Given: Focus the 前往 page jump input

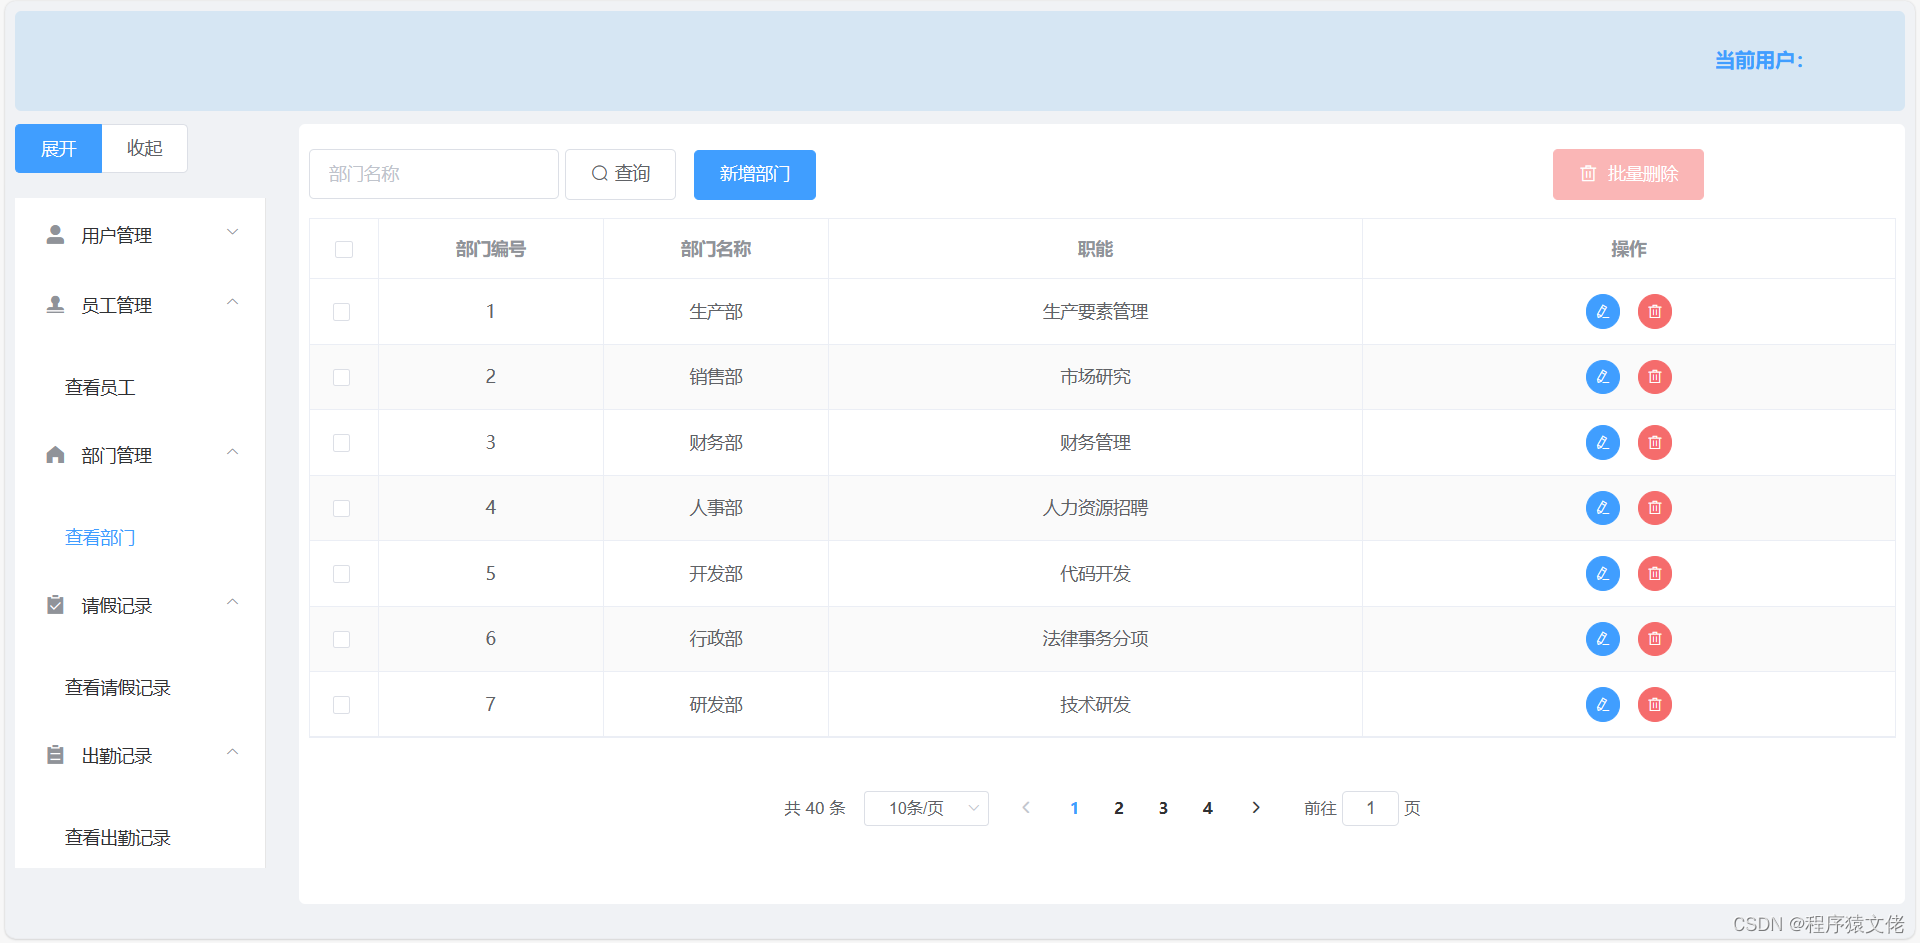Looking at the screenshot, I should [1370, 808].
